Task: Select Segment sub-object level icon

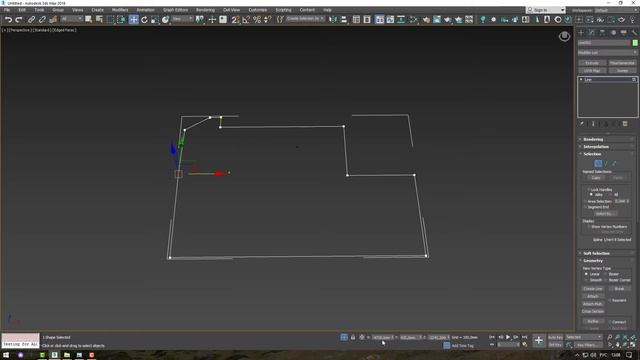Action: [x=606, y=163]
